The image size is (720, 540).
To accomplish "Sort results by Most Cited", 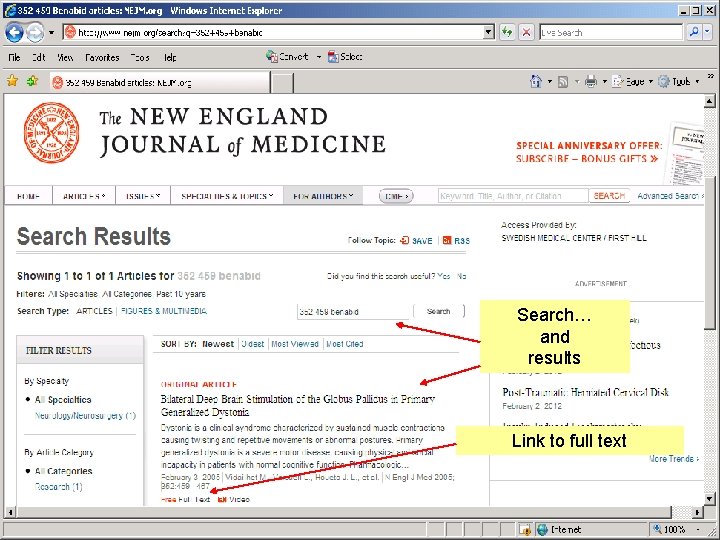I will (345, 344).
